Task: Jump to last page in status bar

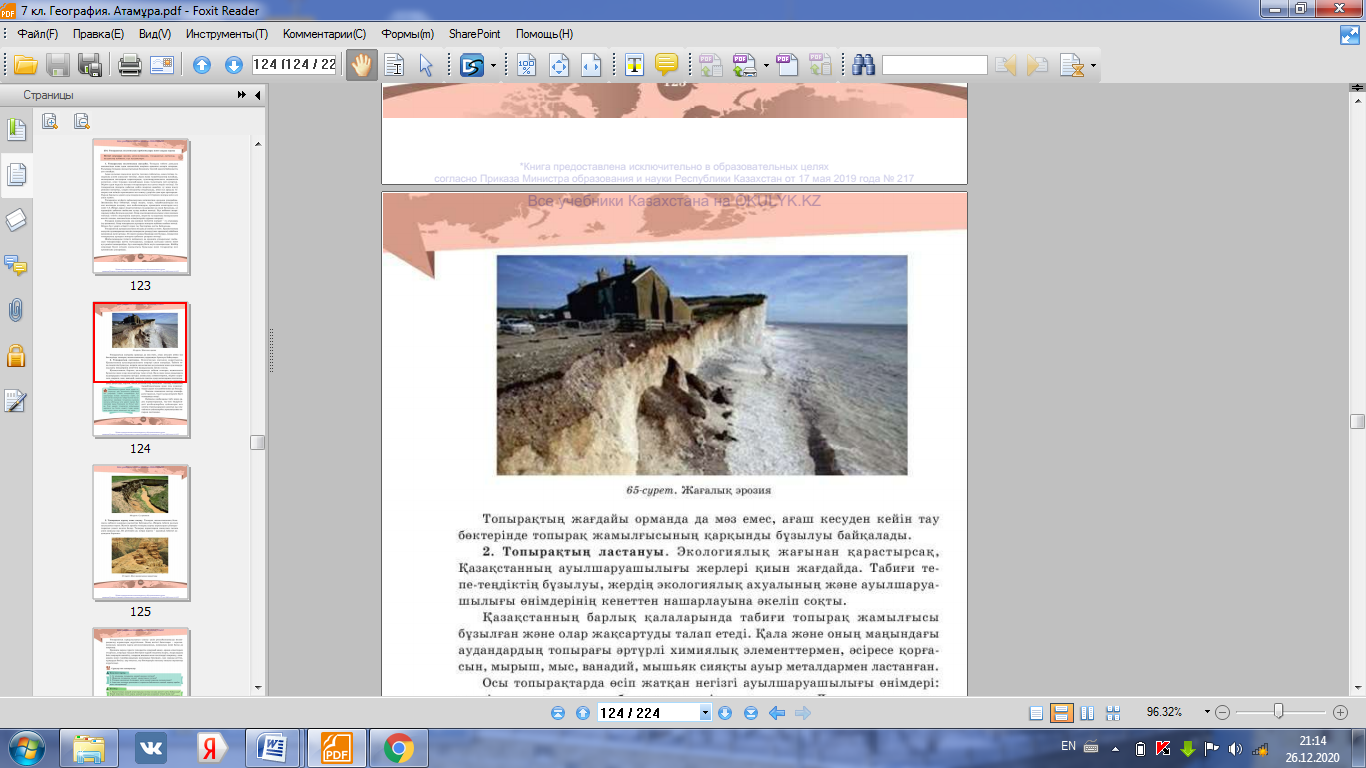Action: [x=749, y=713]
